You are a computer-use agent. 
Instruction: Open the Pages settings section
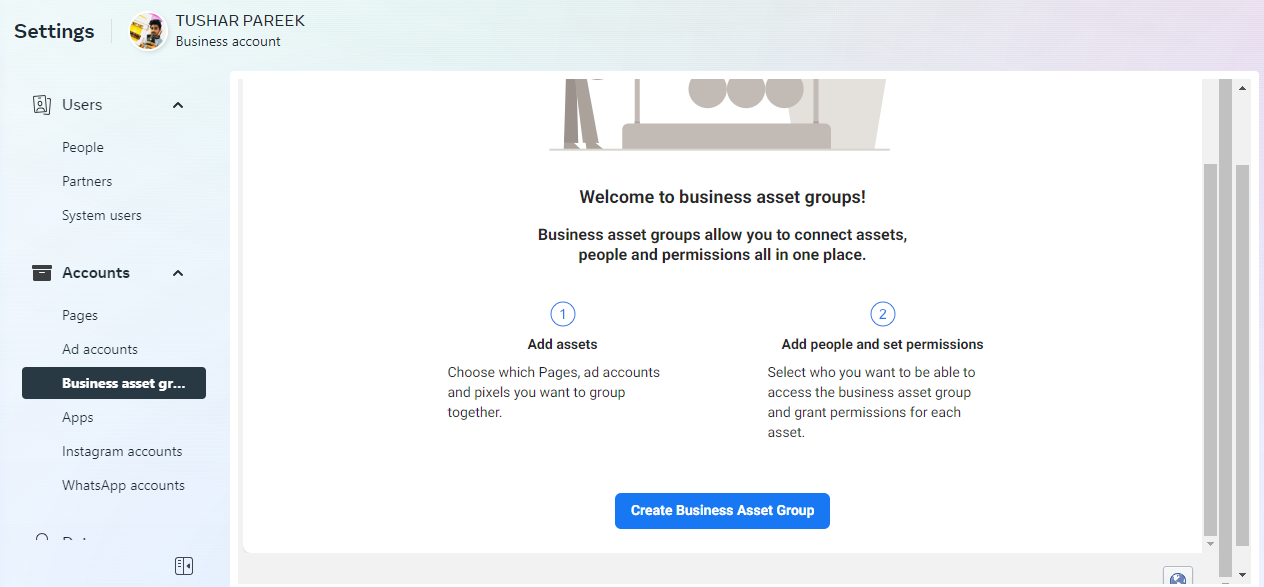(x=80, y=315)
